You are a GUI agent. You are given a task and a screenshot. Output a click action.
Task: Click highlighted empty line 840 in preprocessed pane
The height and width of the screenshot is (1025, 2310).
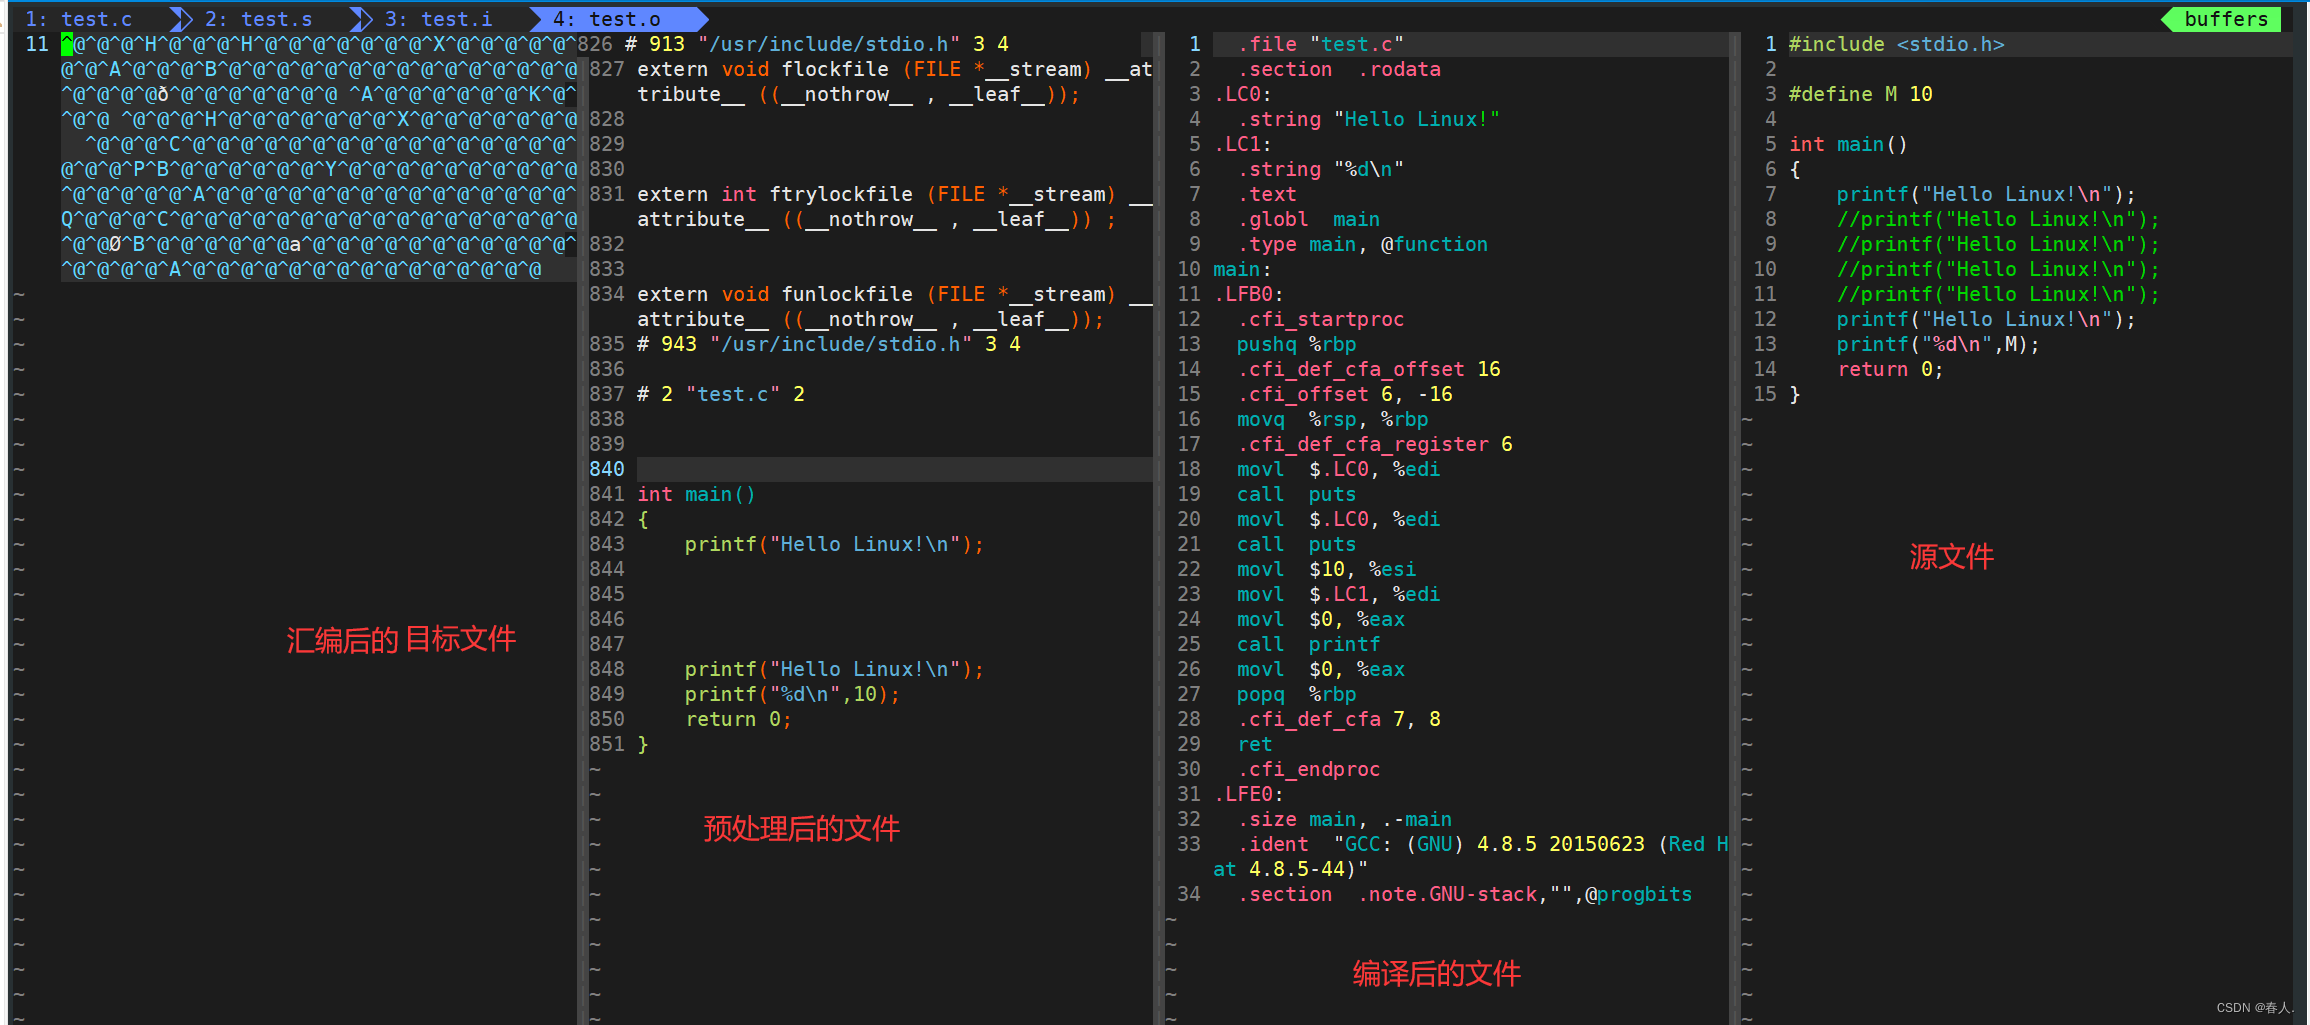[x=894, y=469]
